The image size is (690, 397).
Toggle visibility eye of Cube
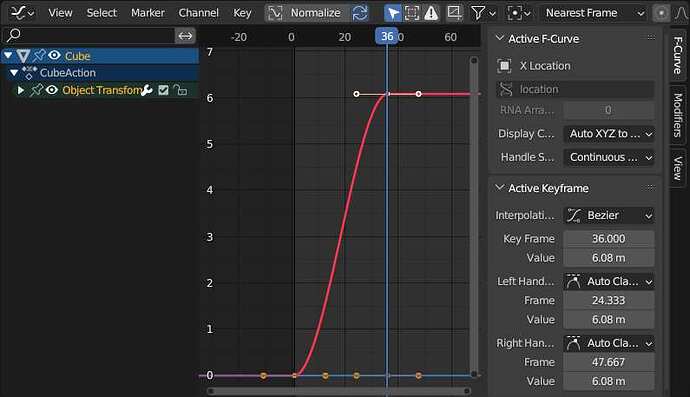point(54,55)
